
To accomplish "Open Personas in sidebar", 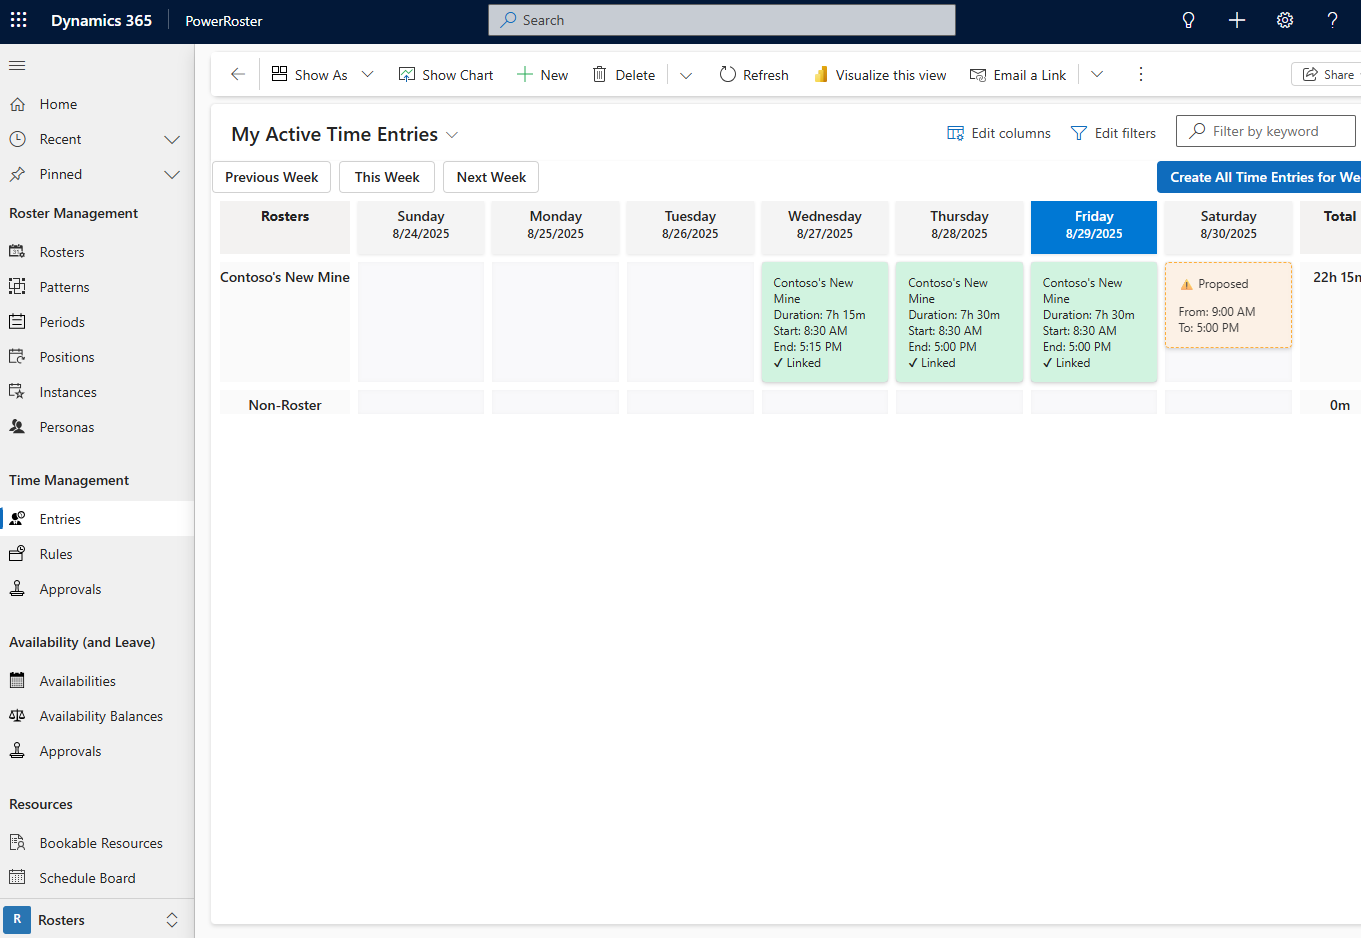I will [x=97, y=427].
